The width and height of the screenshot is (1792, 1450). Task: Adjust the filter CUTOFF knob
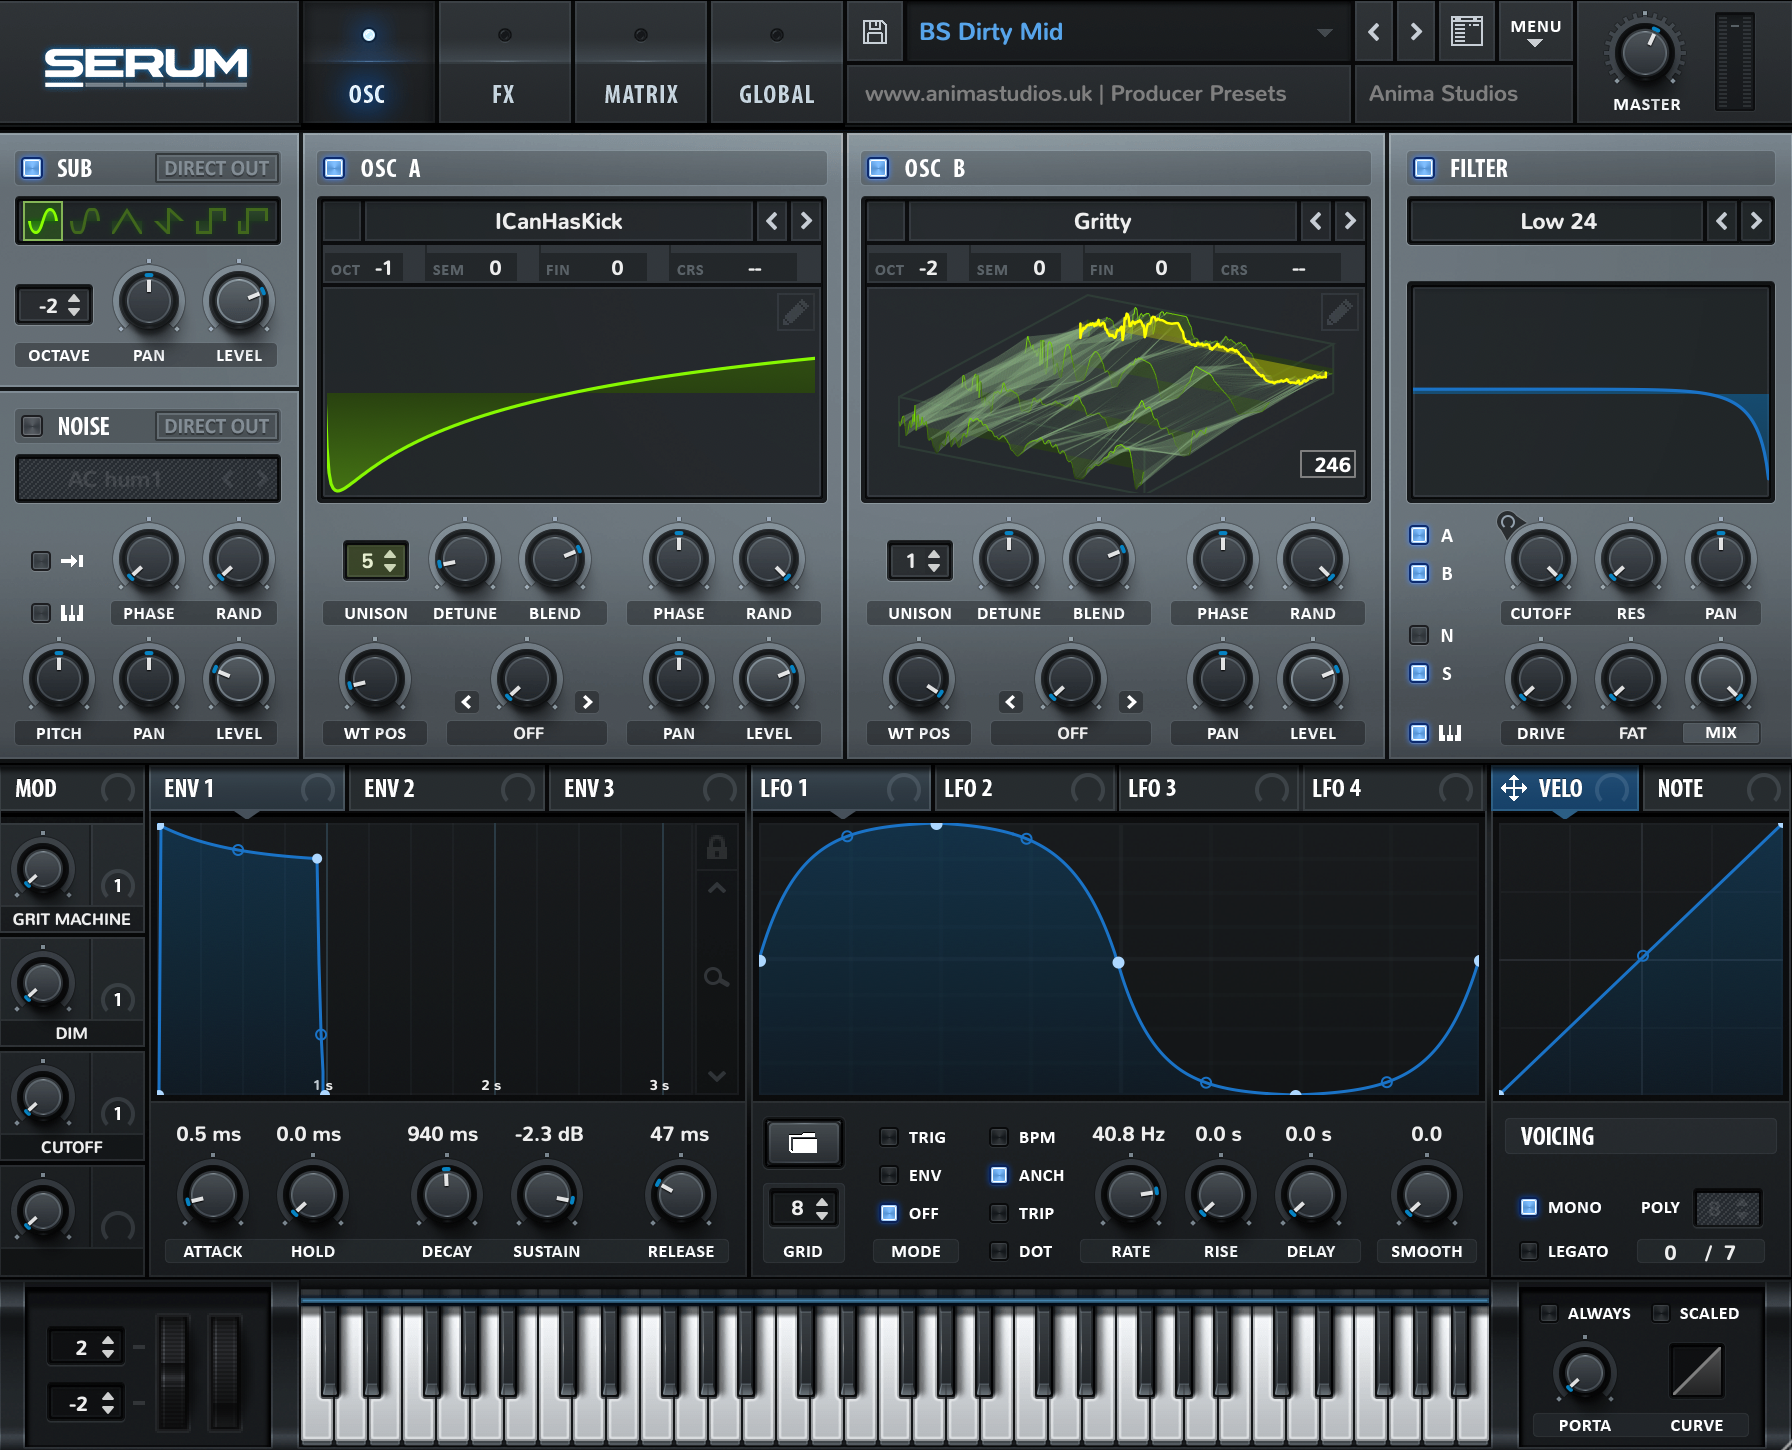click(x=1540, y=561)
